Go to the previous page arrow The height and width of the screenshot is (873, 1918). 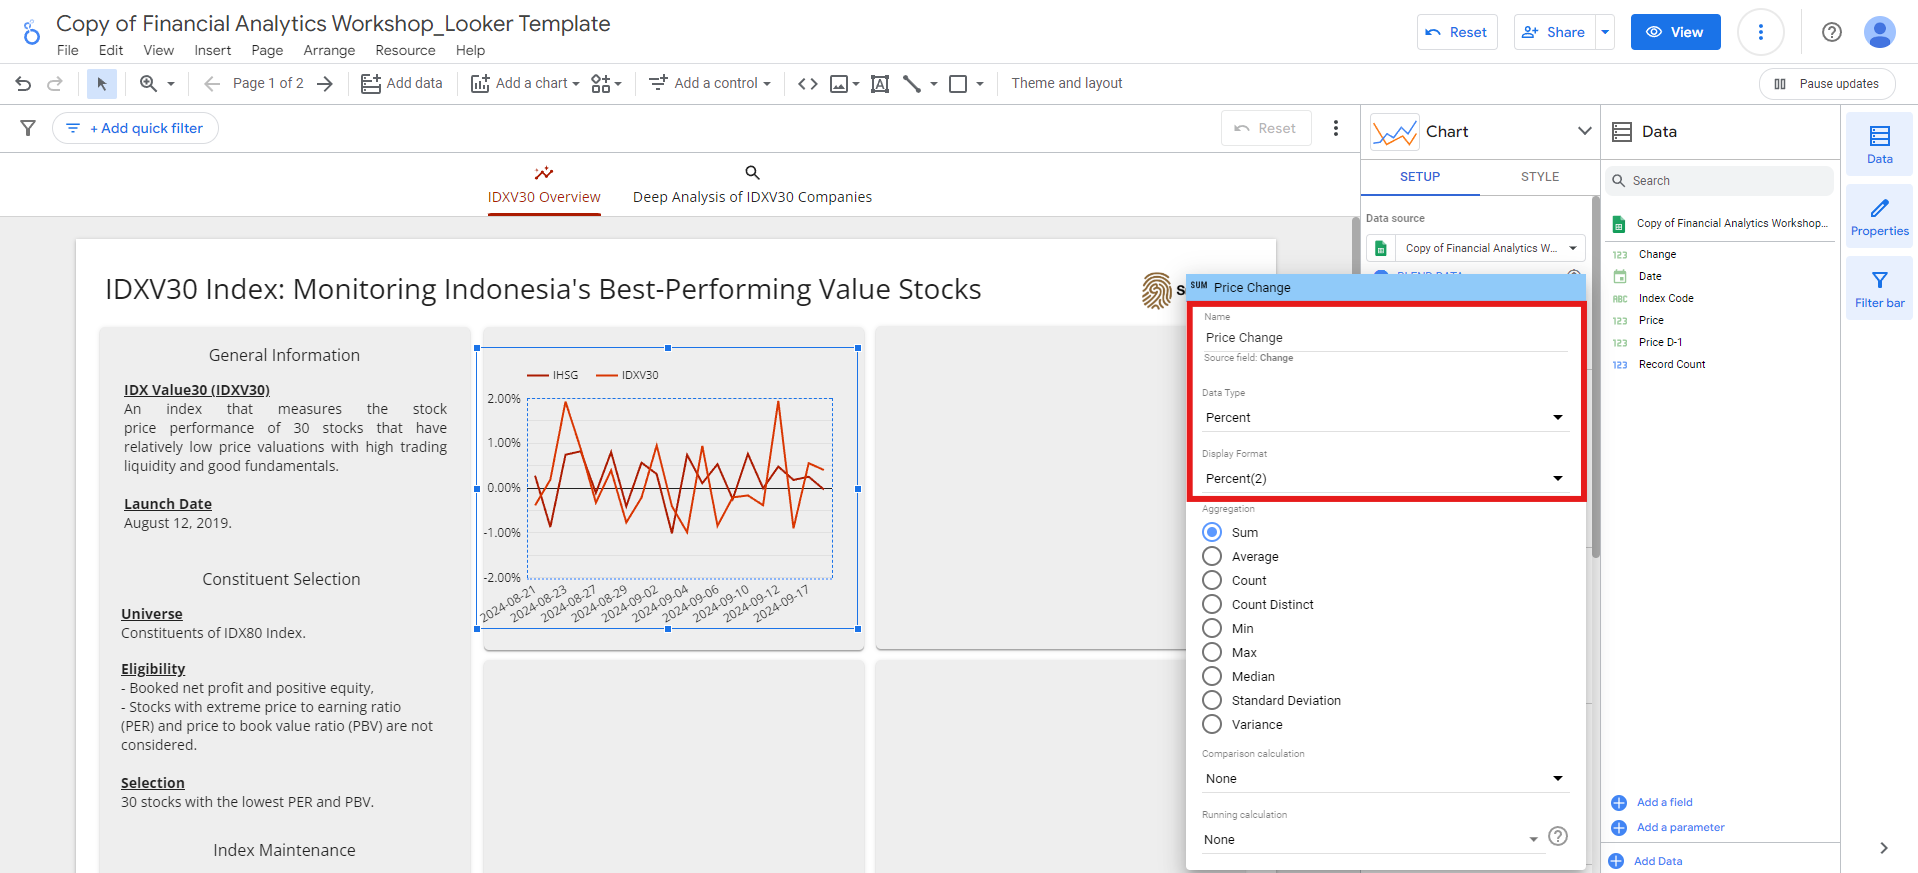point(212,84)
